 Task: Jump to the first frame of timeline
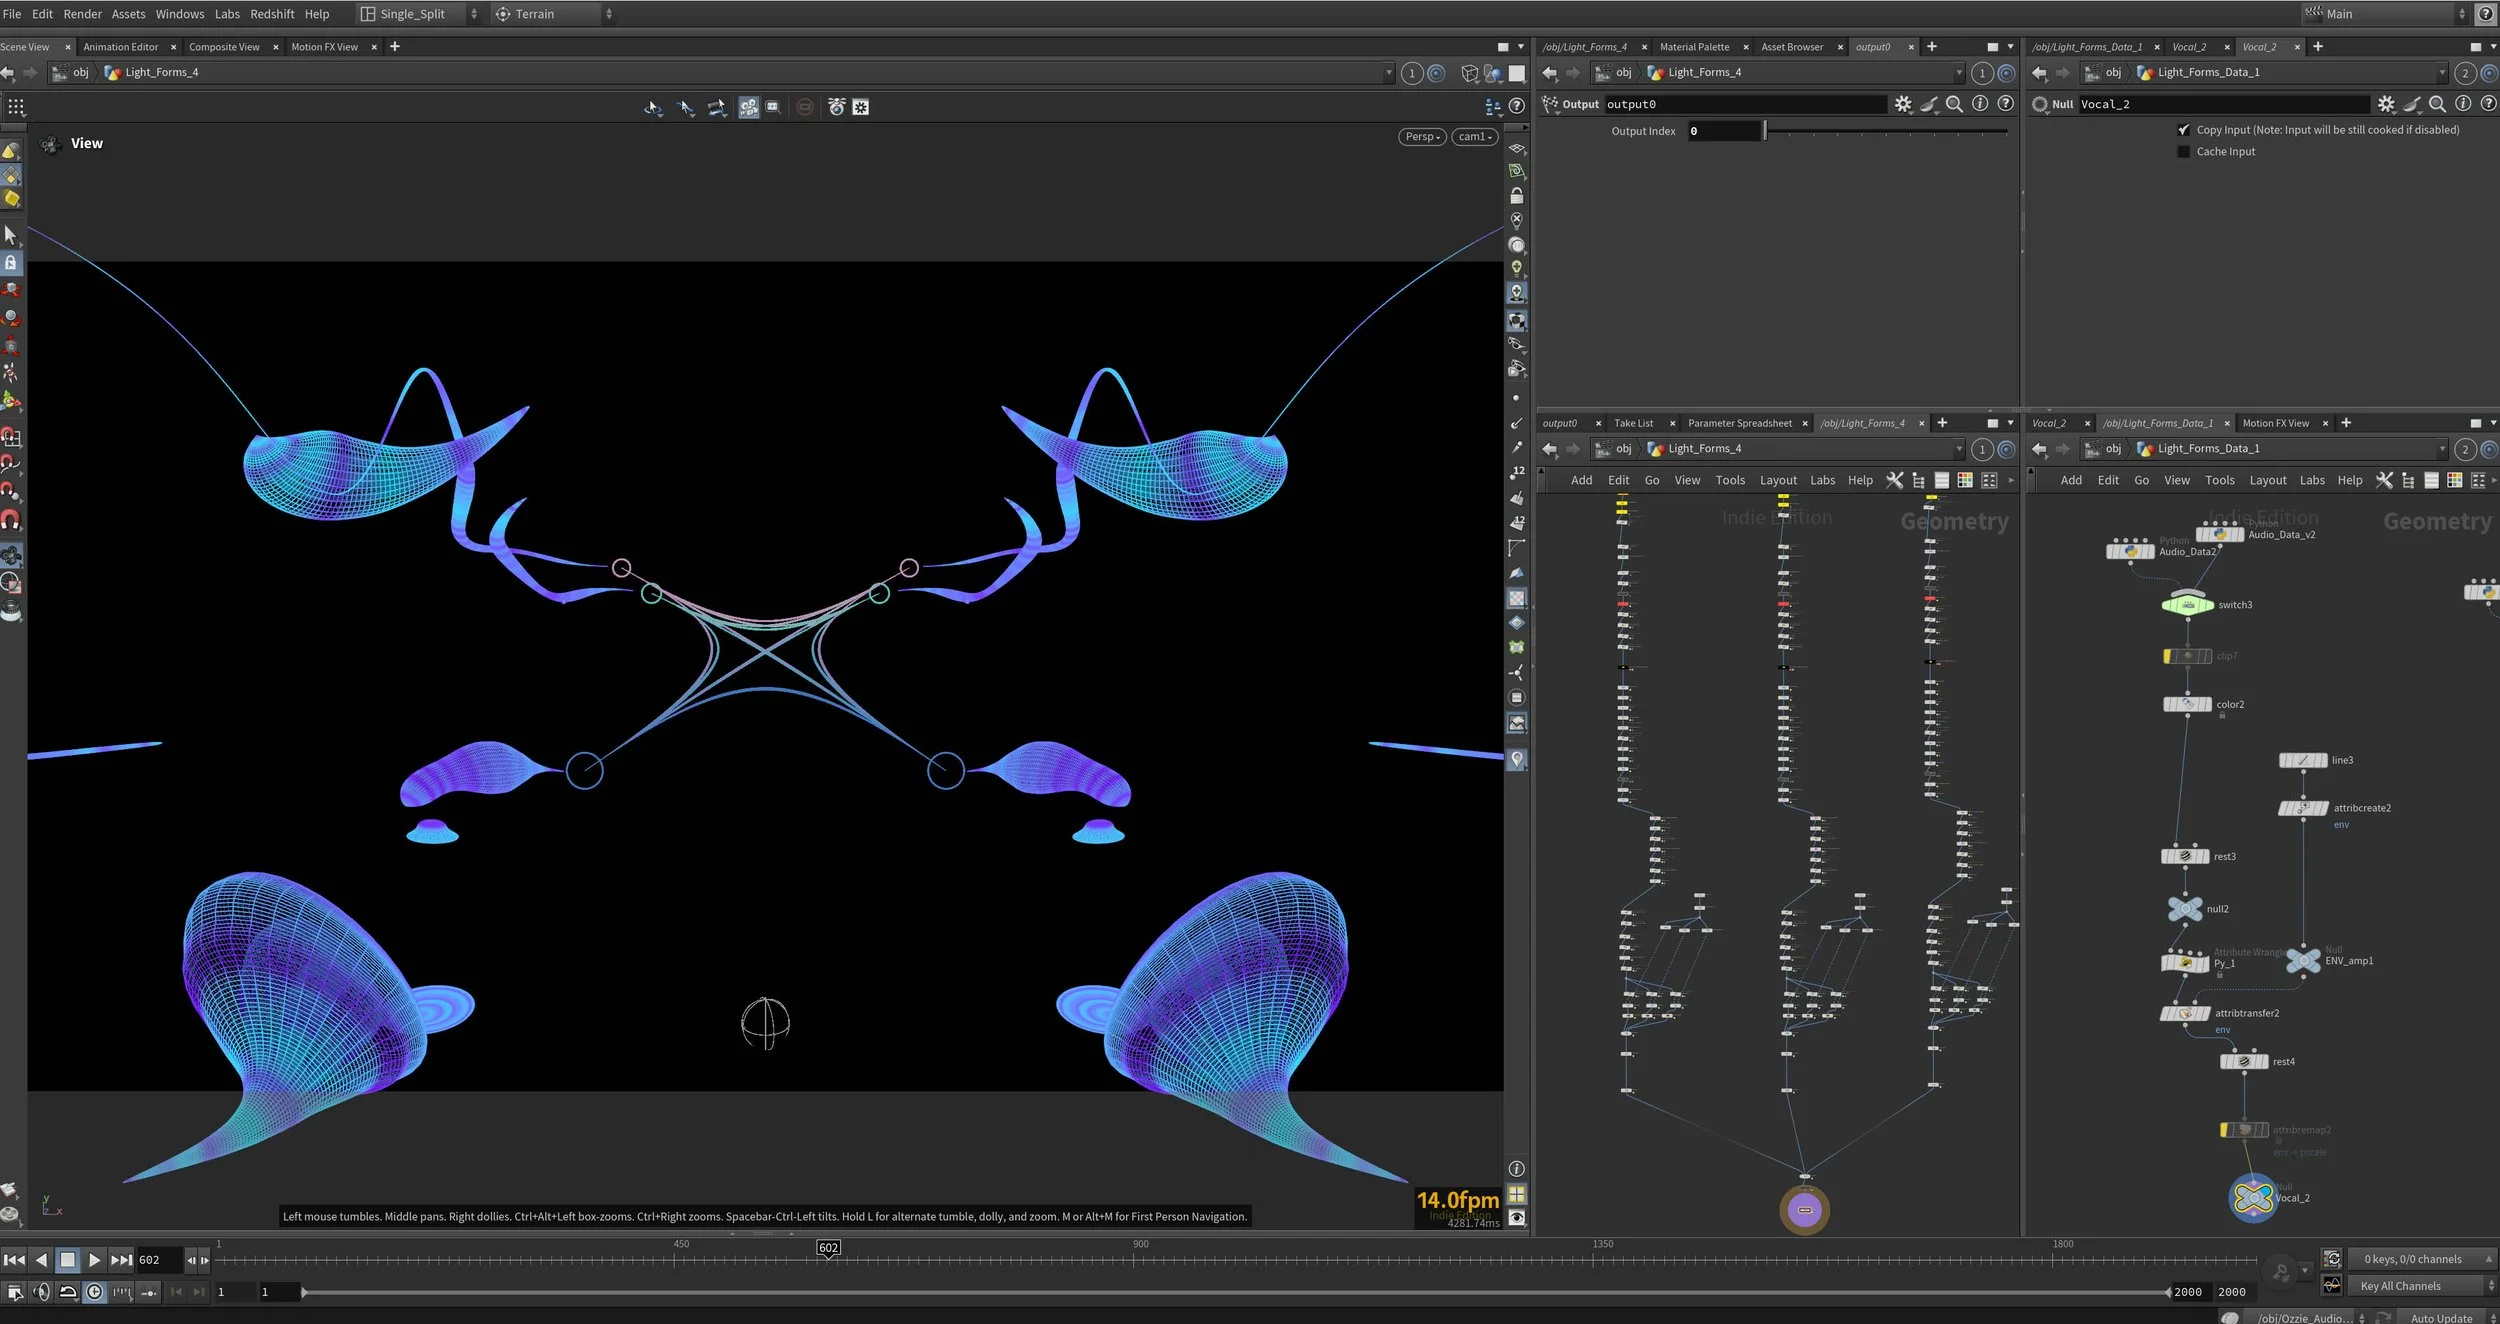click(x=14, y=1260)
